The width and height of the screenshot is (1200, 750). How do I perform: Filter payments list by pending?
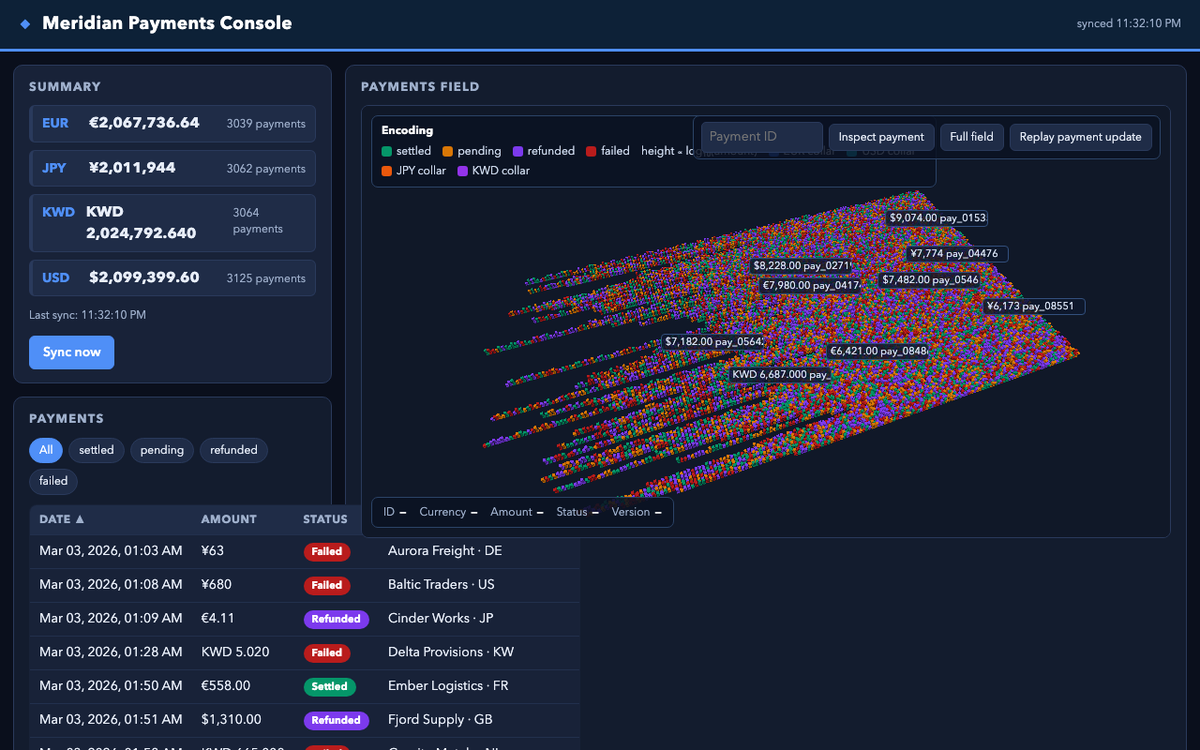pyautogui.click(x=162, y=450)
